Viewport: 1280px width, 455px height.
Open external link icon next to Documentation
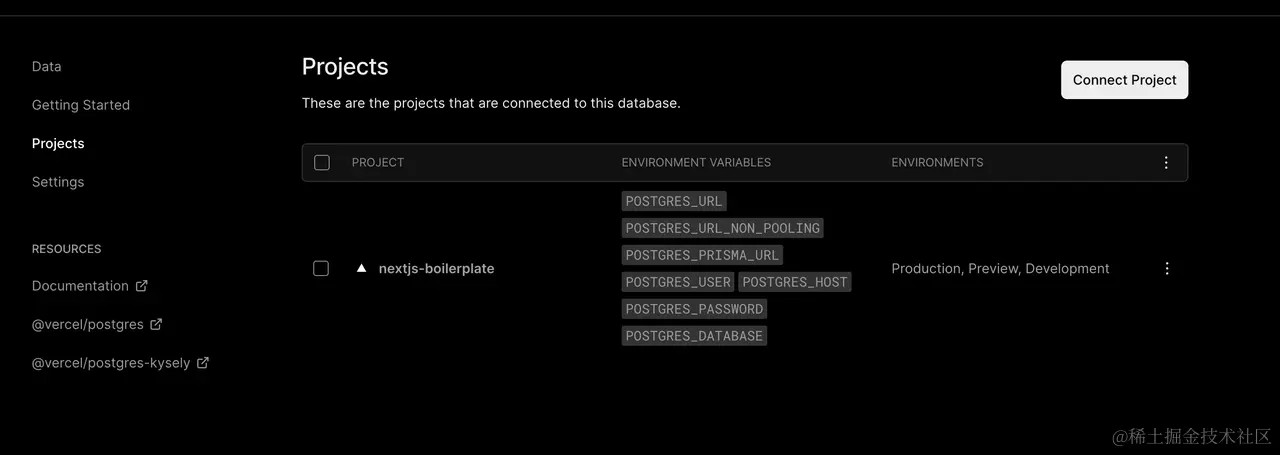coord(142,286)
